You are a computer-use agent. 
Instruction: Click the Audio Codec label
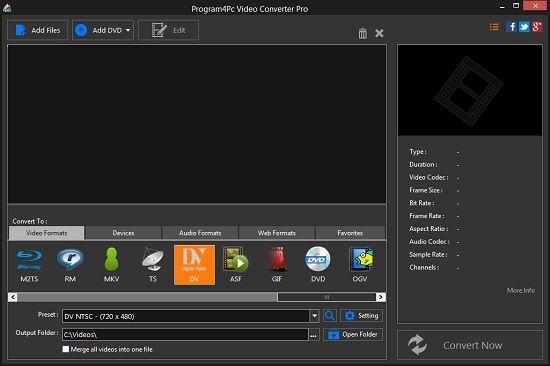pyautogui.click(x=429, y=241)
